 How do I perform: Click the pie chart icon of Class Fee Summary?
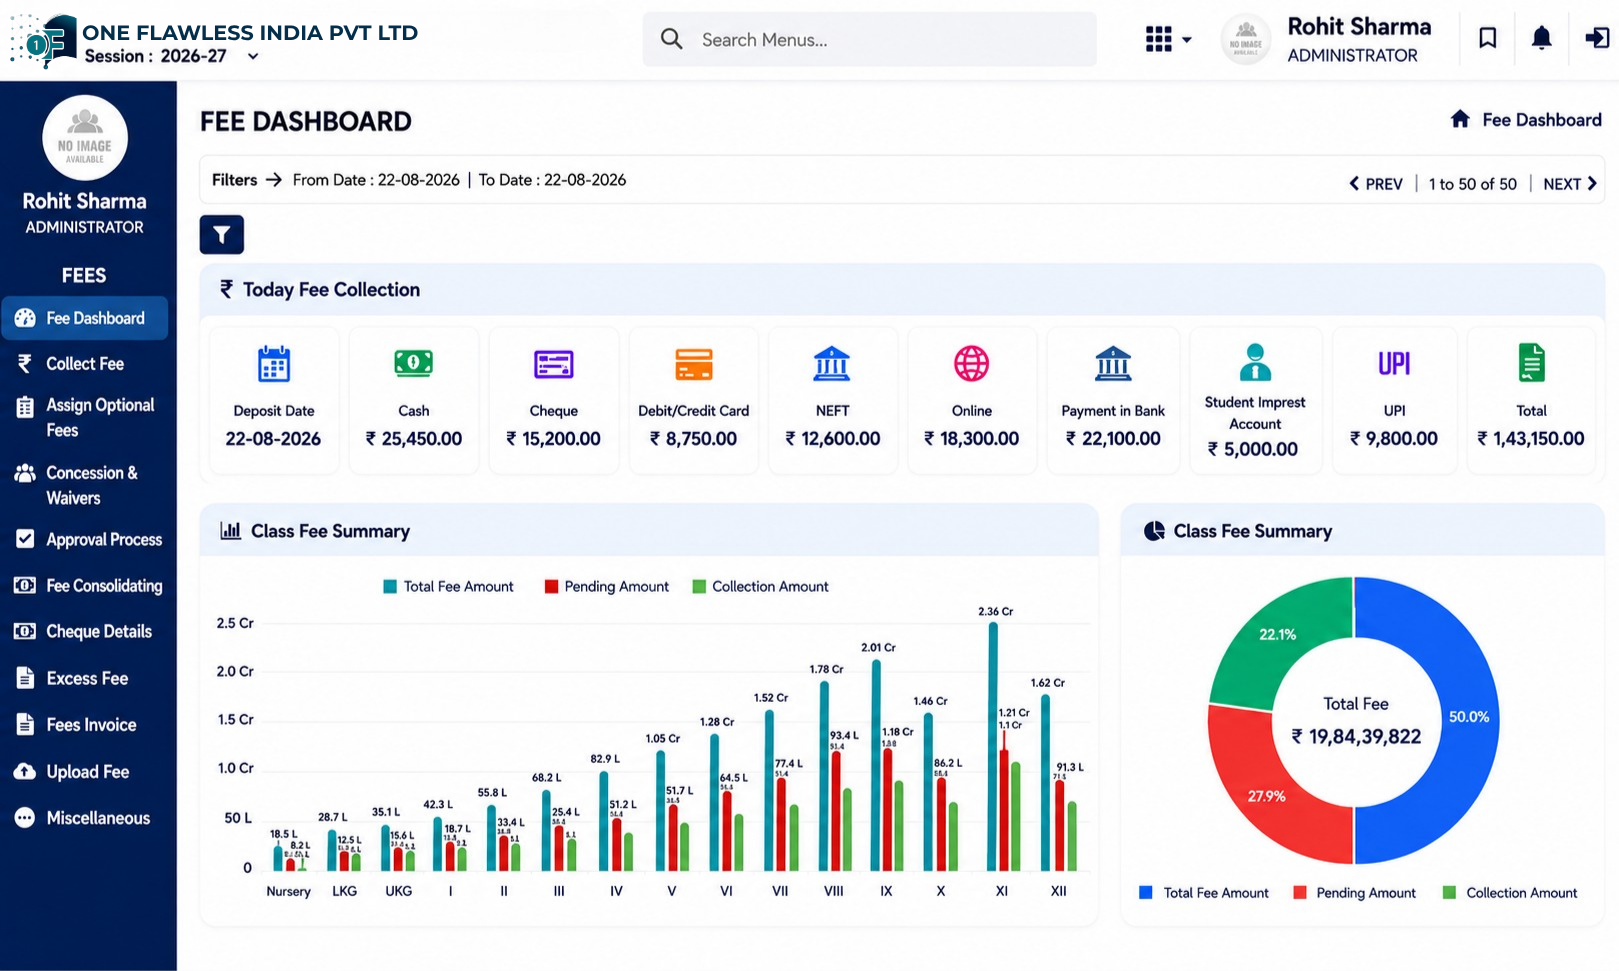(x=1154, y=531)
